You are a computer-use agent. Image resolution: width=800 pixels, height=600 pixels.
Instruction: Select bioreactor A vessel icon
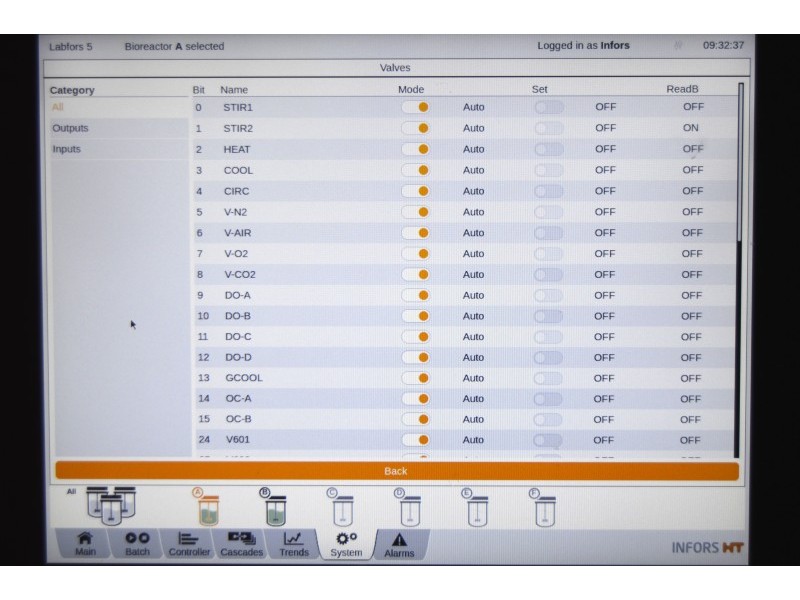208,507
